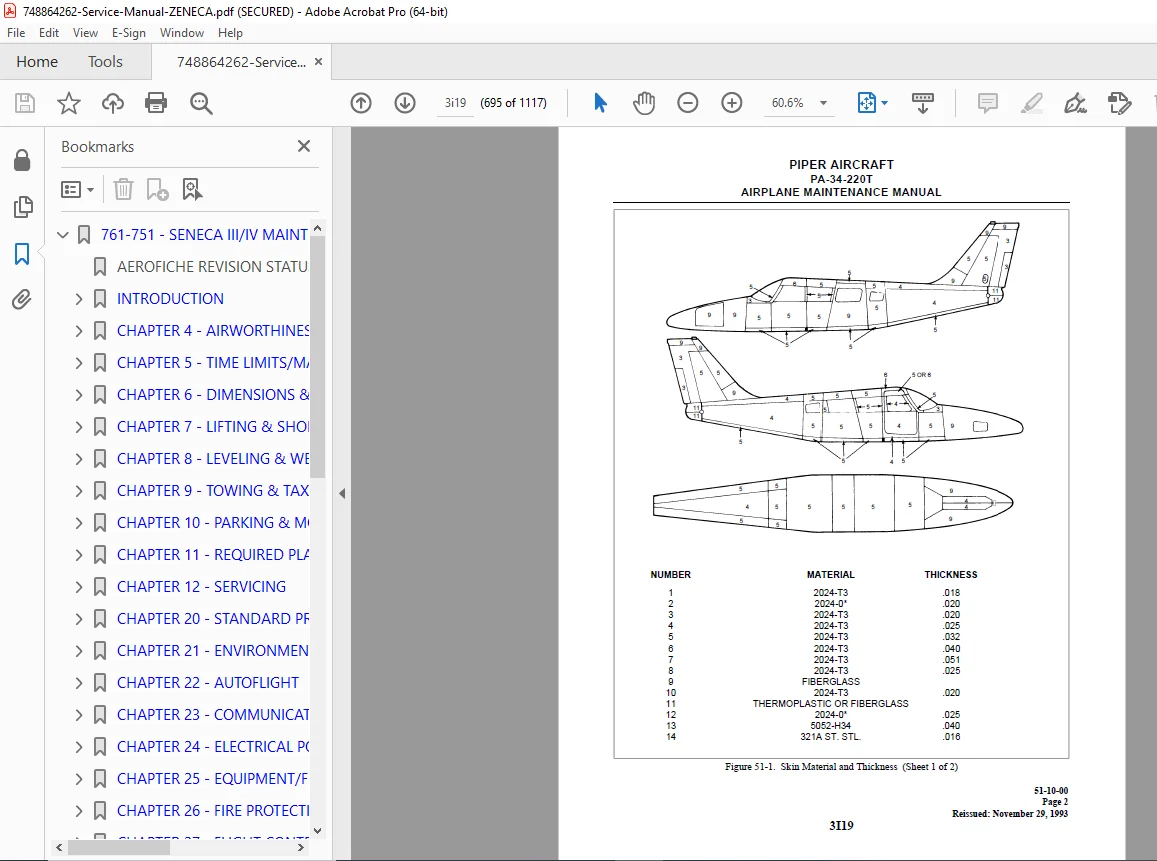
Task: Print the document with printer icon
Action: coord(156,103)
